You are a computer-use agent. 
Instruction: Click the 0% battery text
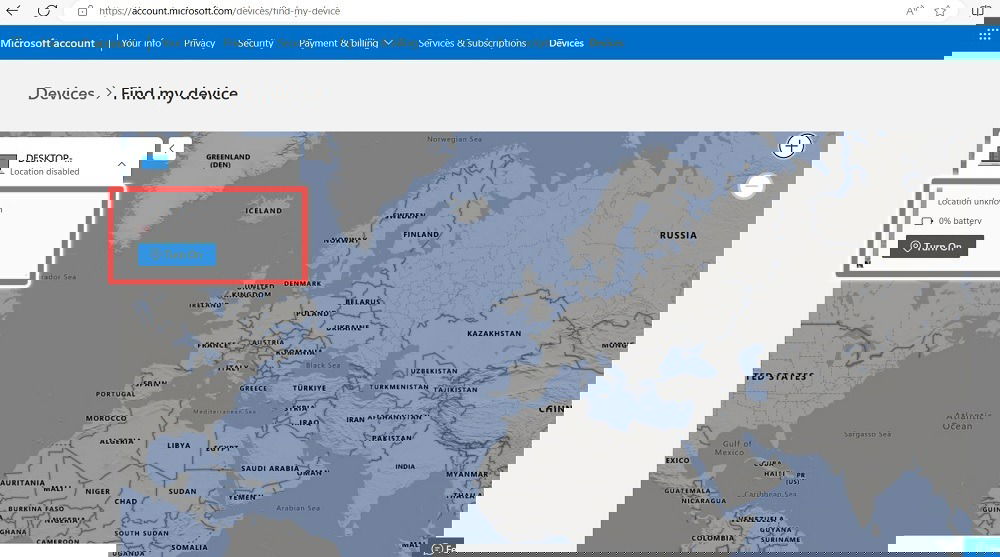(x=960, y=221)
